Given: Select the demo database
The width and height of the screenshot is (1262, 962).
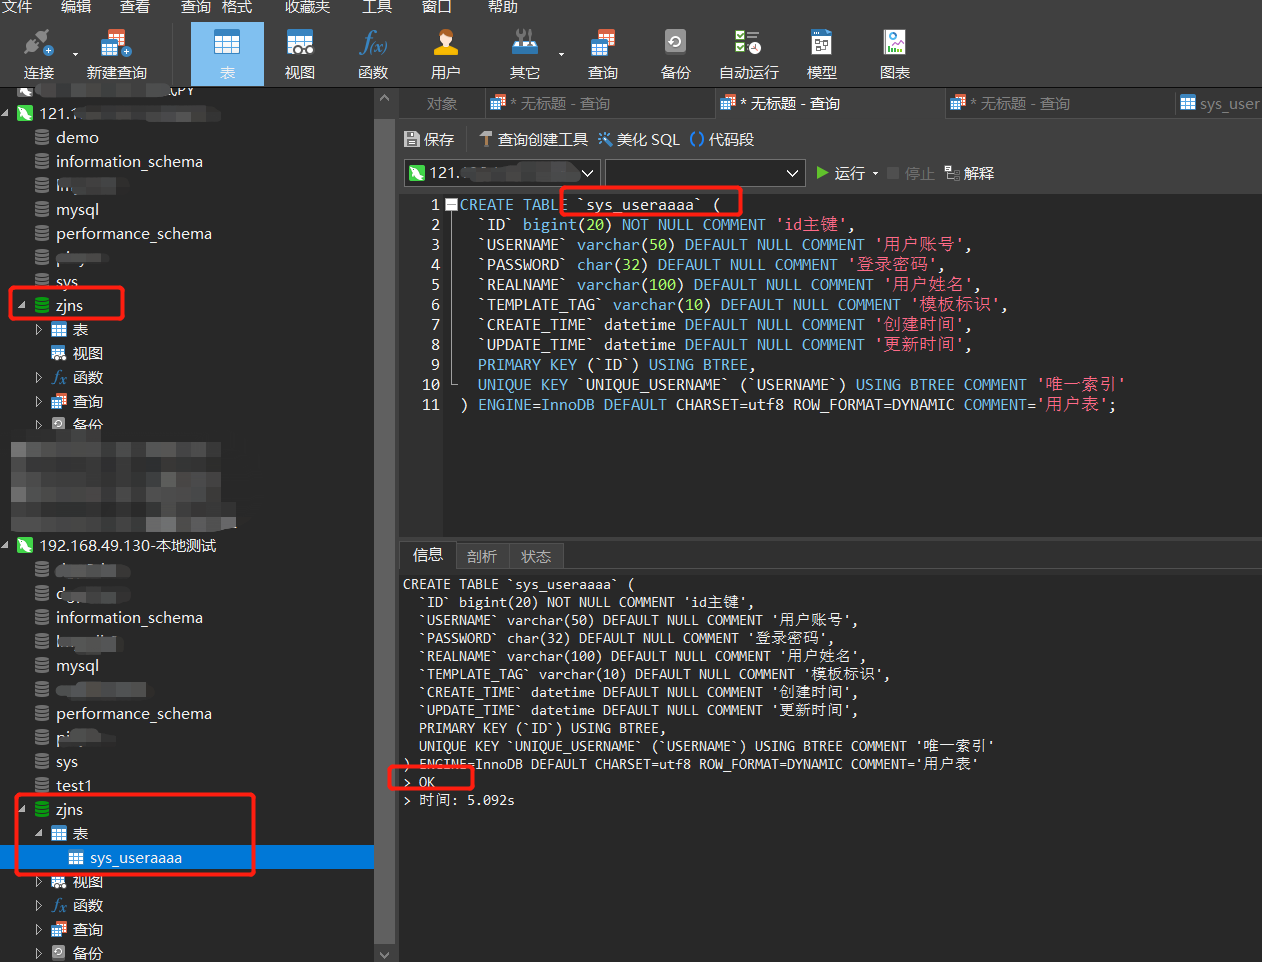Looking at the screenshot, I should pos(77,137).
